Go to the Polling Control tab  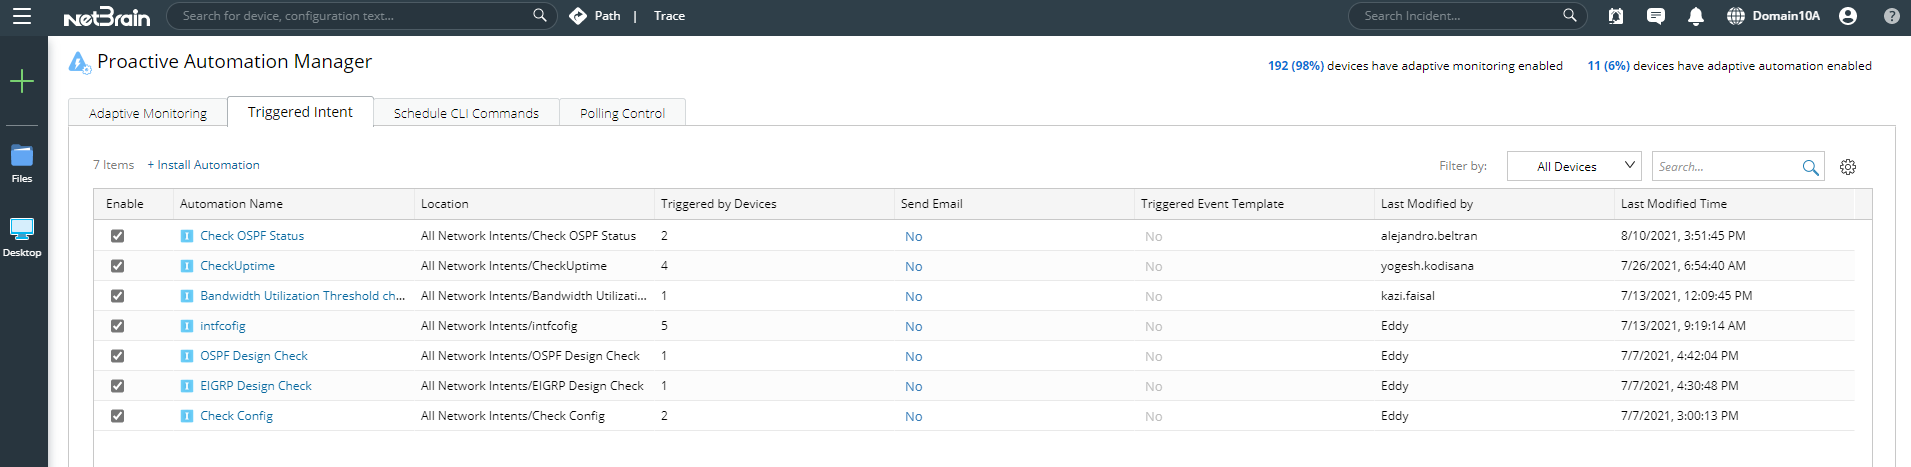point(622,113)
